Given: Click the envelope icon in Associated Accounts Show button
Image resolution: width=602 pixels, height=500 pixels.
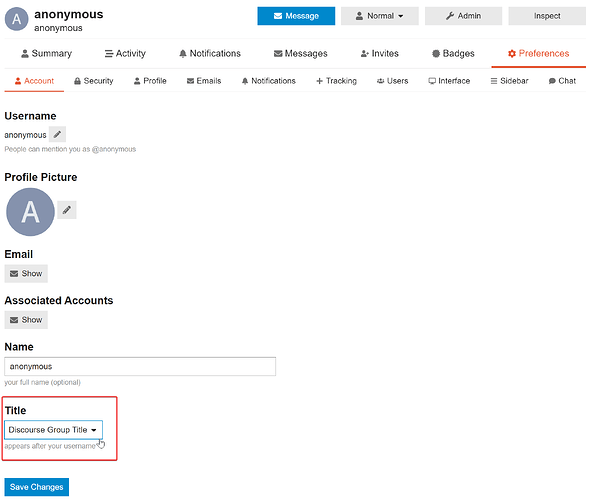Looking at the screenshot, I should [14, 320].
